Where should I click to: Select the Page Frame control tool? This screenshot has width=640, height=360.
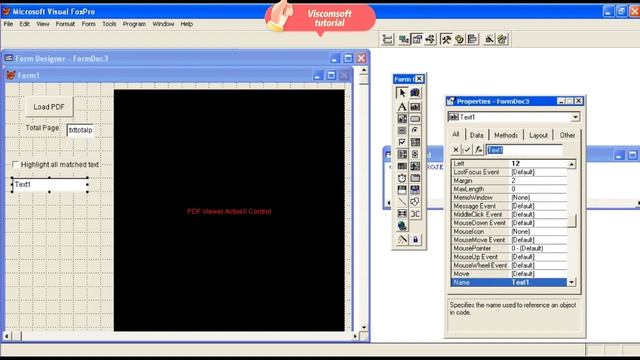coord(415,178)
